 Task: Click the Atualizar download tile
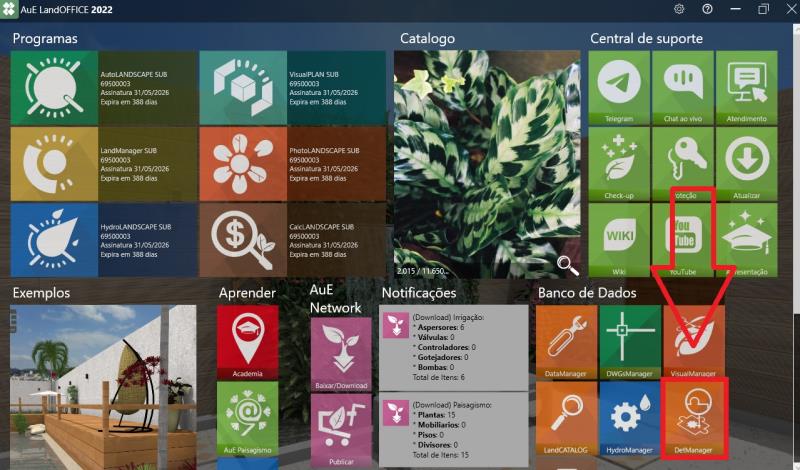[x=746, y=164]
